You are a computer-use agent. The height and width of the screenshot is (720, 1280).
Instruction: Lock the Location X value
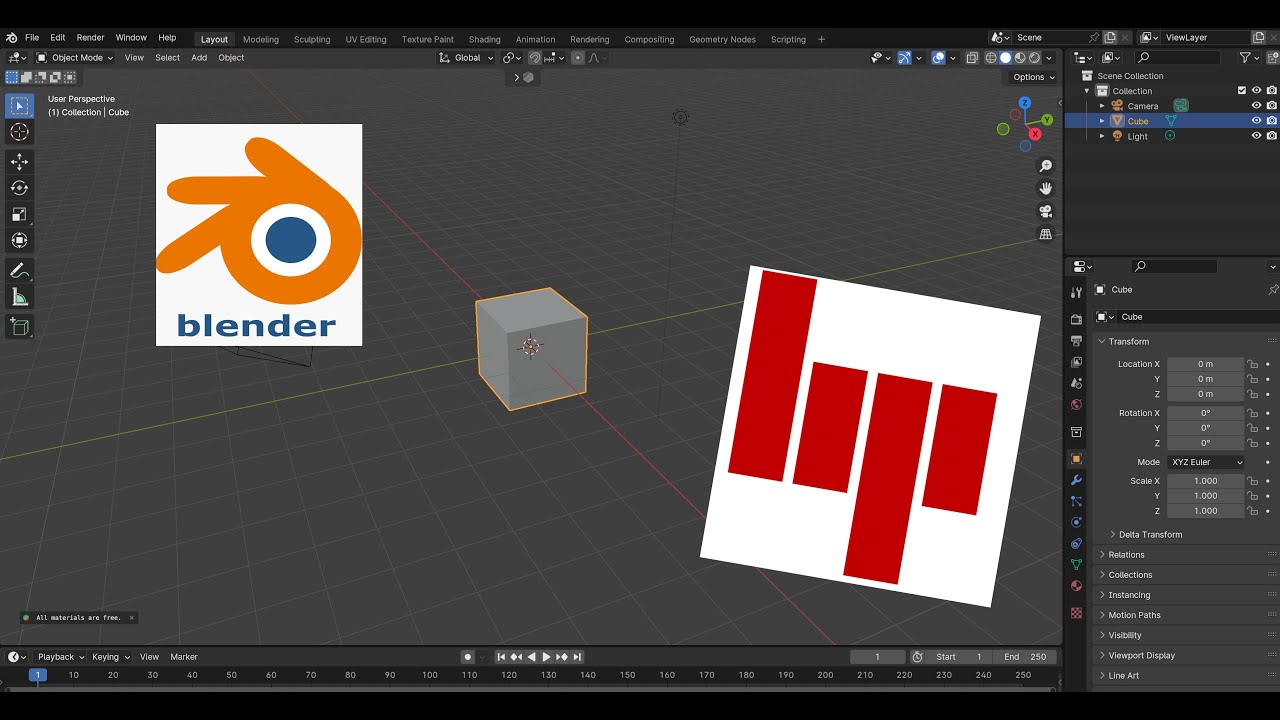tap(1252, 364)
